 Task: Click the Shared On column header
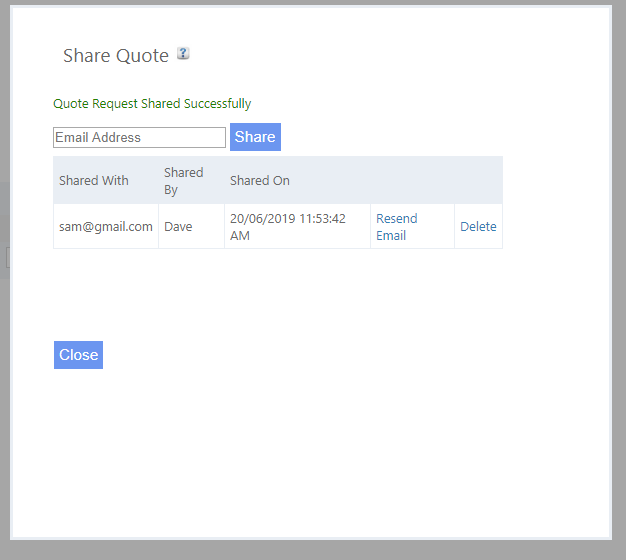click(x=260, y=181)
